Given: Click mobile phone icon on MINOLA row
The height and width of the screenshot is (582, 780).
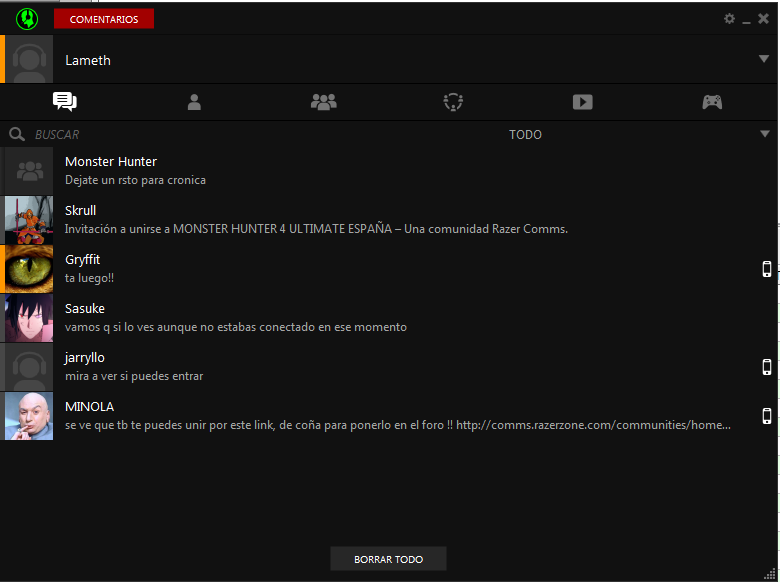Looking at the screenshot, I should pos(767,416).
